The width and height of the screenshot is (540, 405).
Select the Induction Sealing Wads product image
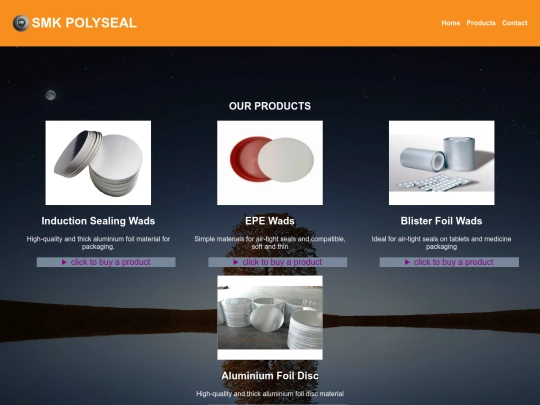tap(98, 163)
